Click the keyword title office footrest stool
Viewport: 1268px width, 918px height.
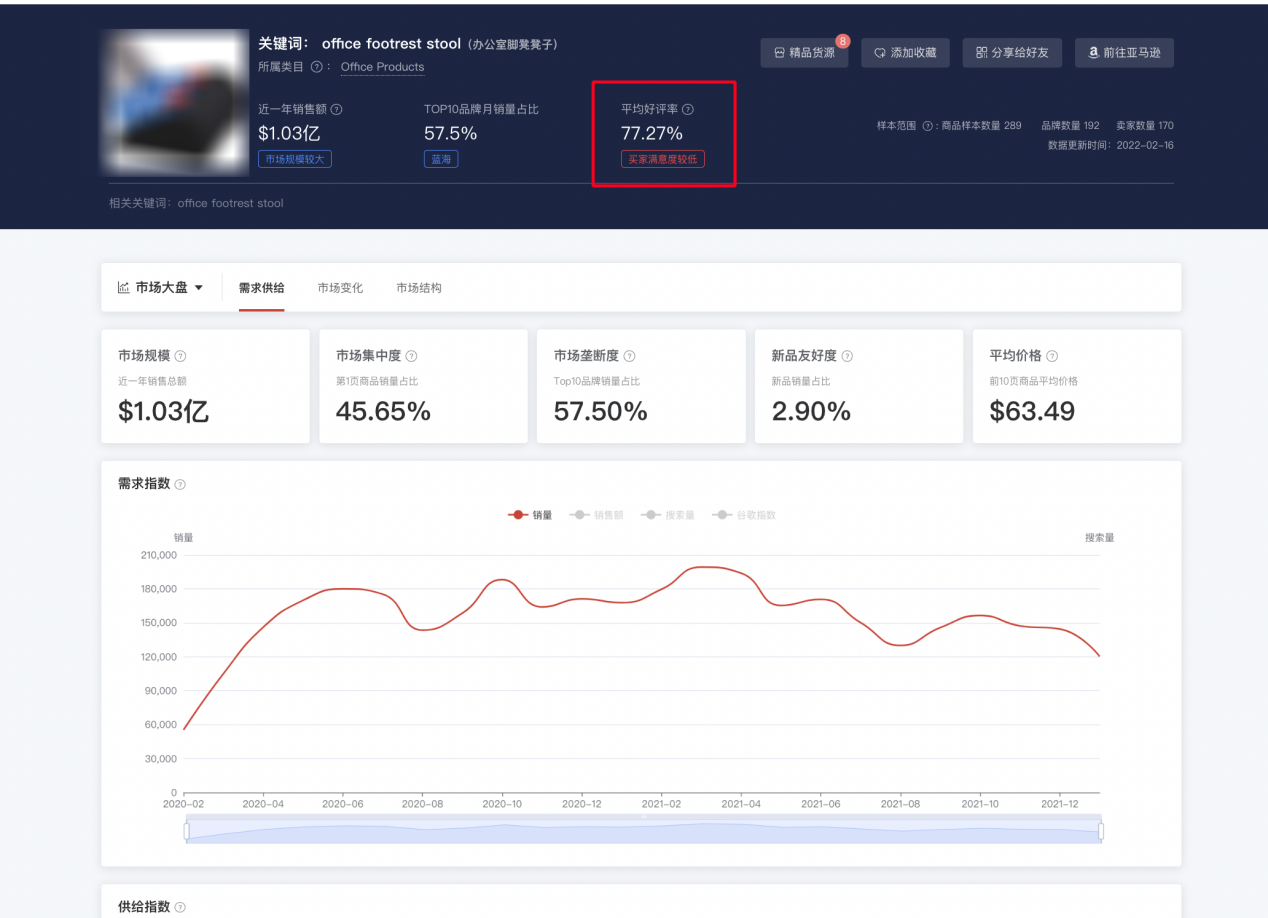pyautogui.click(x=391, y=44)
